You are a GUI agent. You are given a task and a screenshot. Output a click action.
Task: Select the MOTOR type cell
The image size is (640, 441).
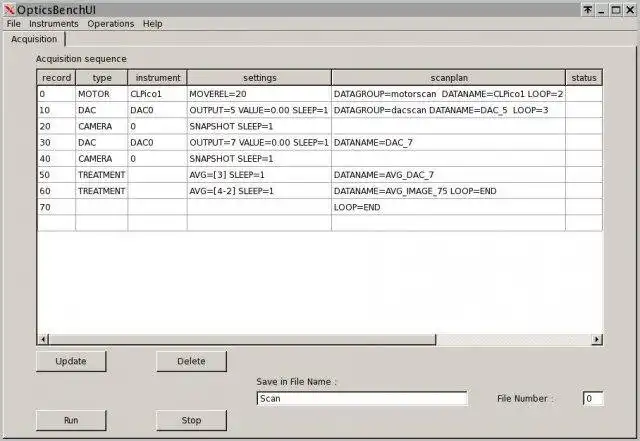(102, 94)
